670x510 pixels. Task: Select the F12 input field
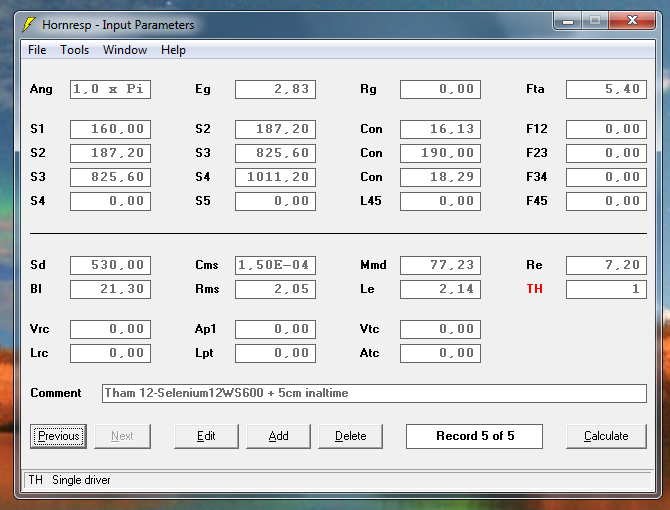tap(606, 129)
